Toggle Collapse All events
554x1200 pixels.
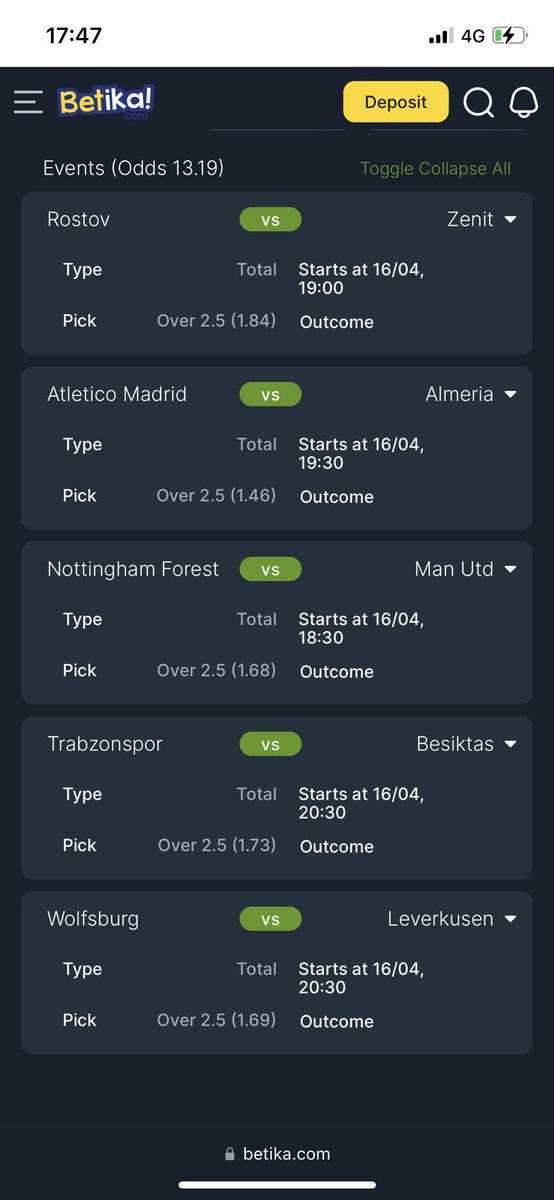click(x=435, y=168)
